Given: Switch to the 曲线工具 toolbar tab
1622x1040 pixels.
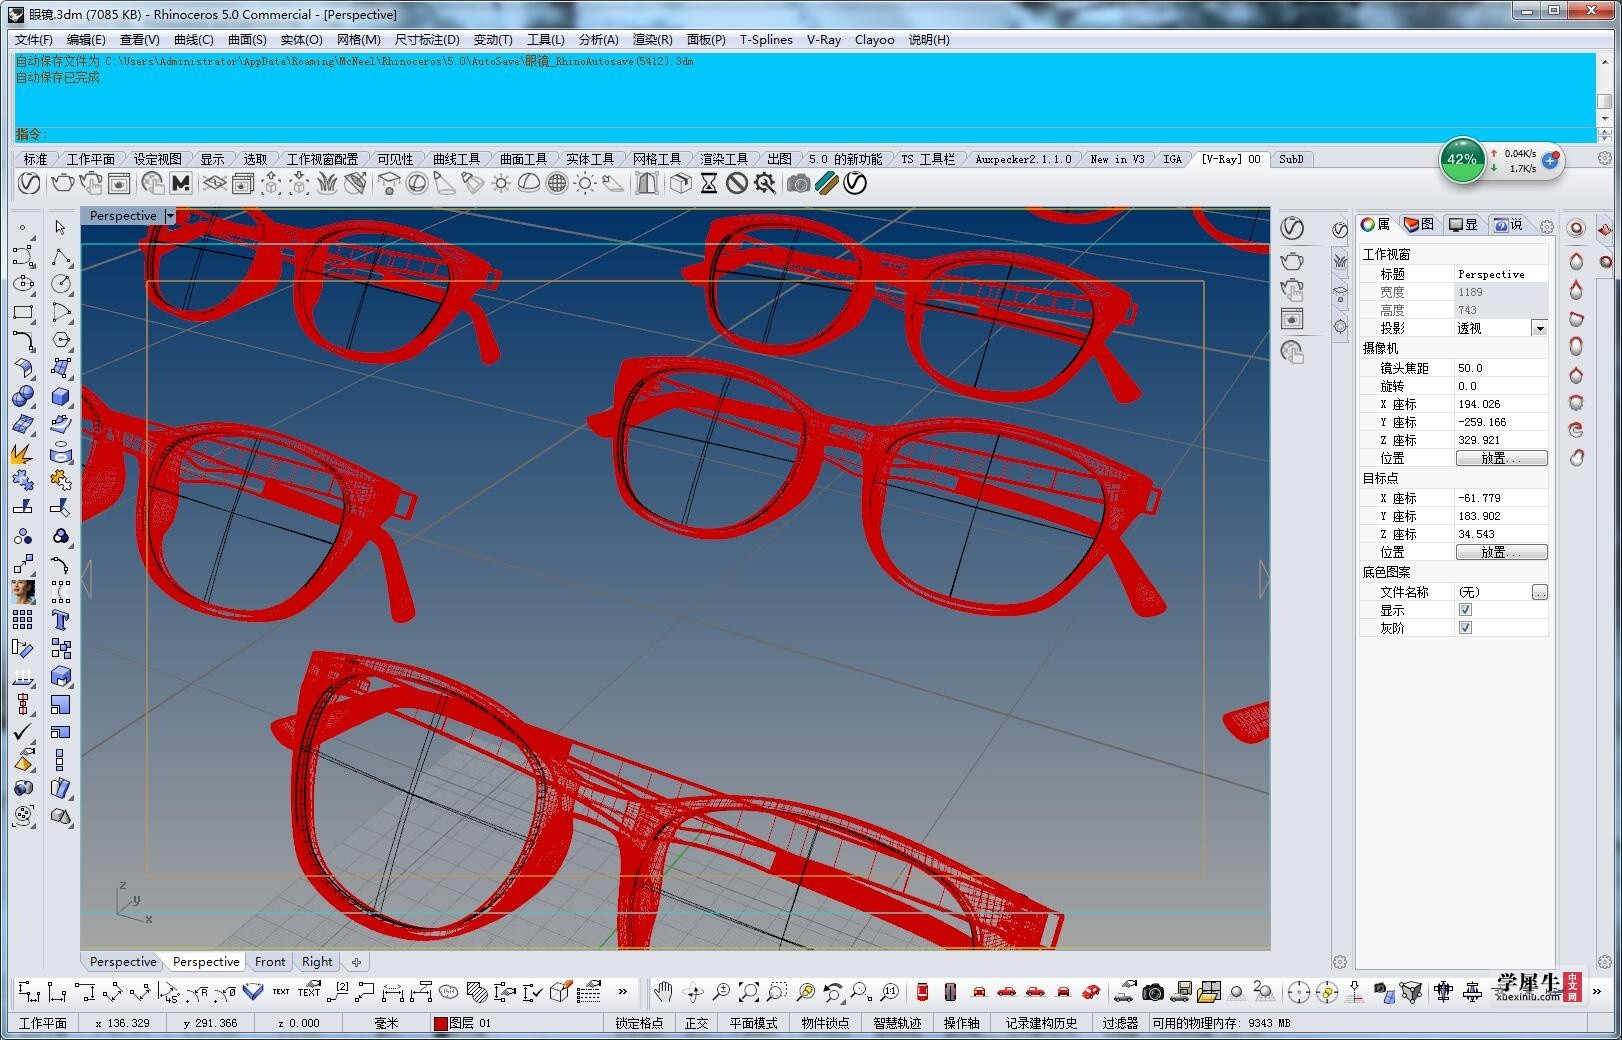Looking at the screenshot, I should (457, 159).
